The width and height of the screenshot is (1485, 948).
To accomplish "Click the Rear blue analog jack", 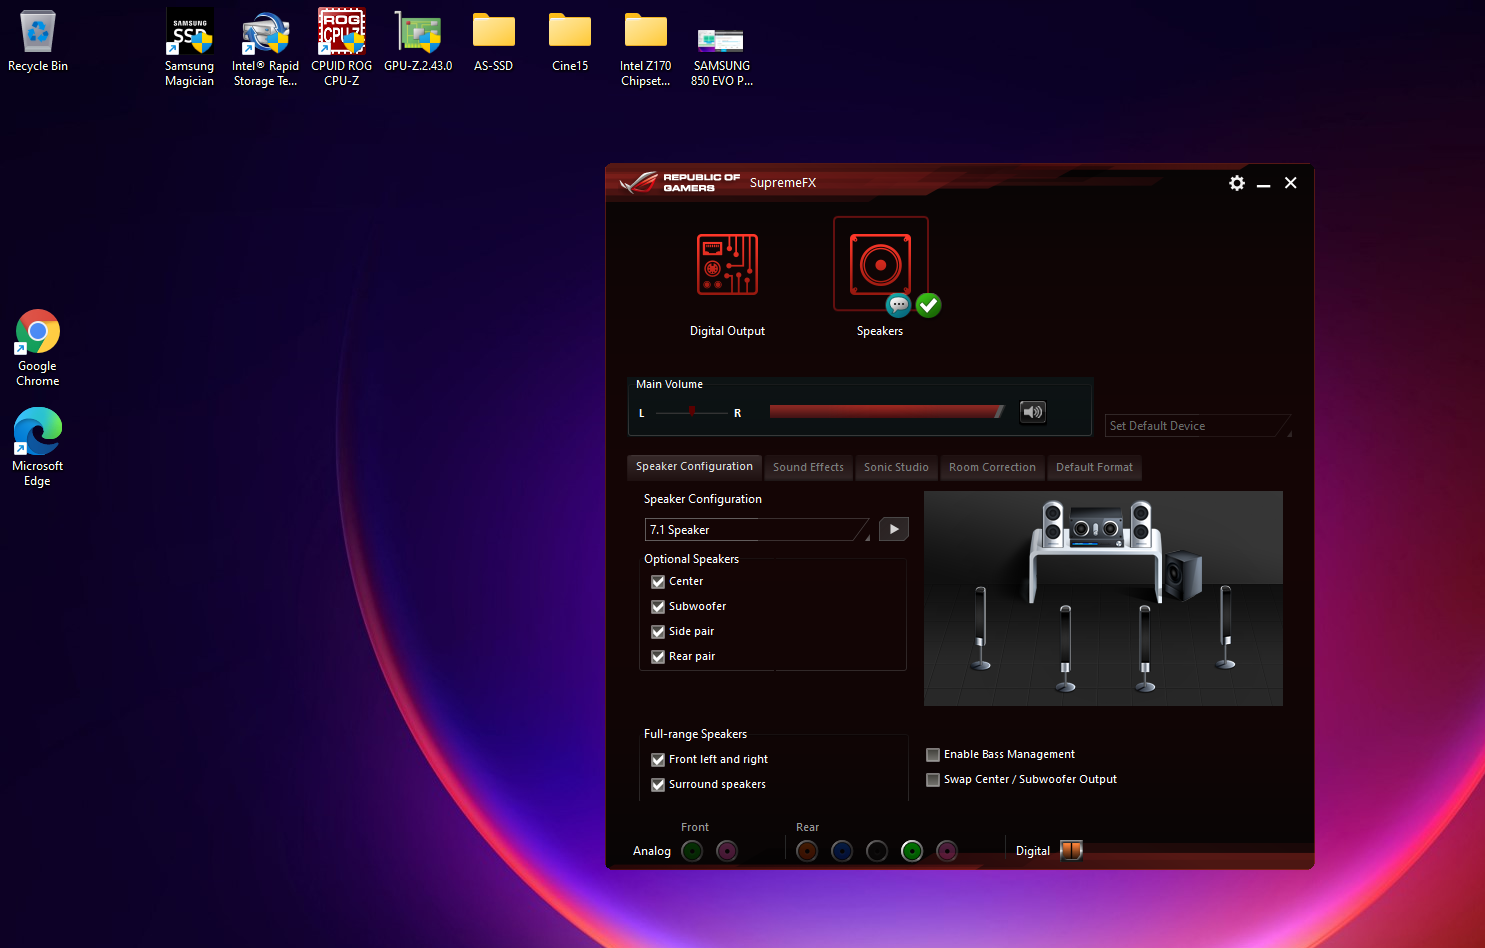I will [842, 851].
